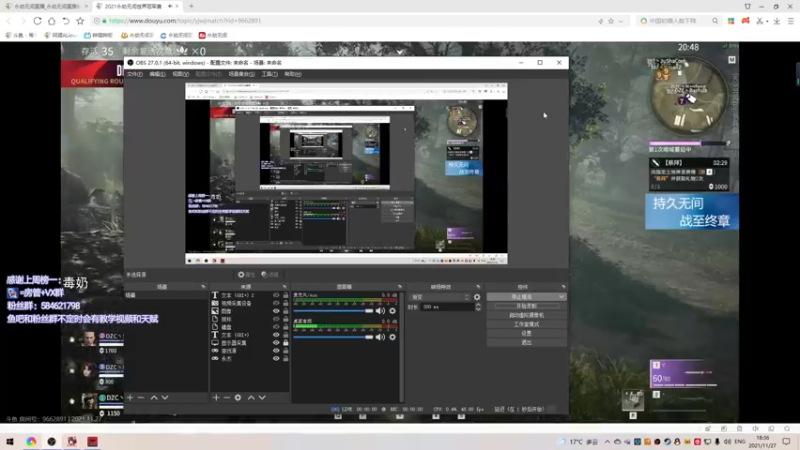Open the 渐变 transition dropdown

(x=440, y=297)
